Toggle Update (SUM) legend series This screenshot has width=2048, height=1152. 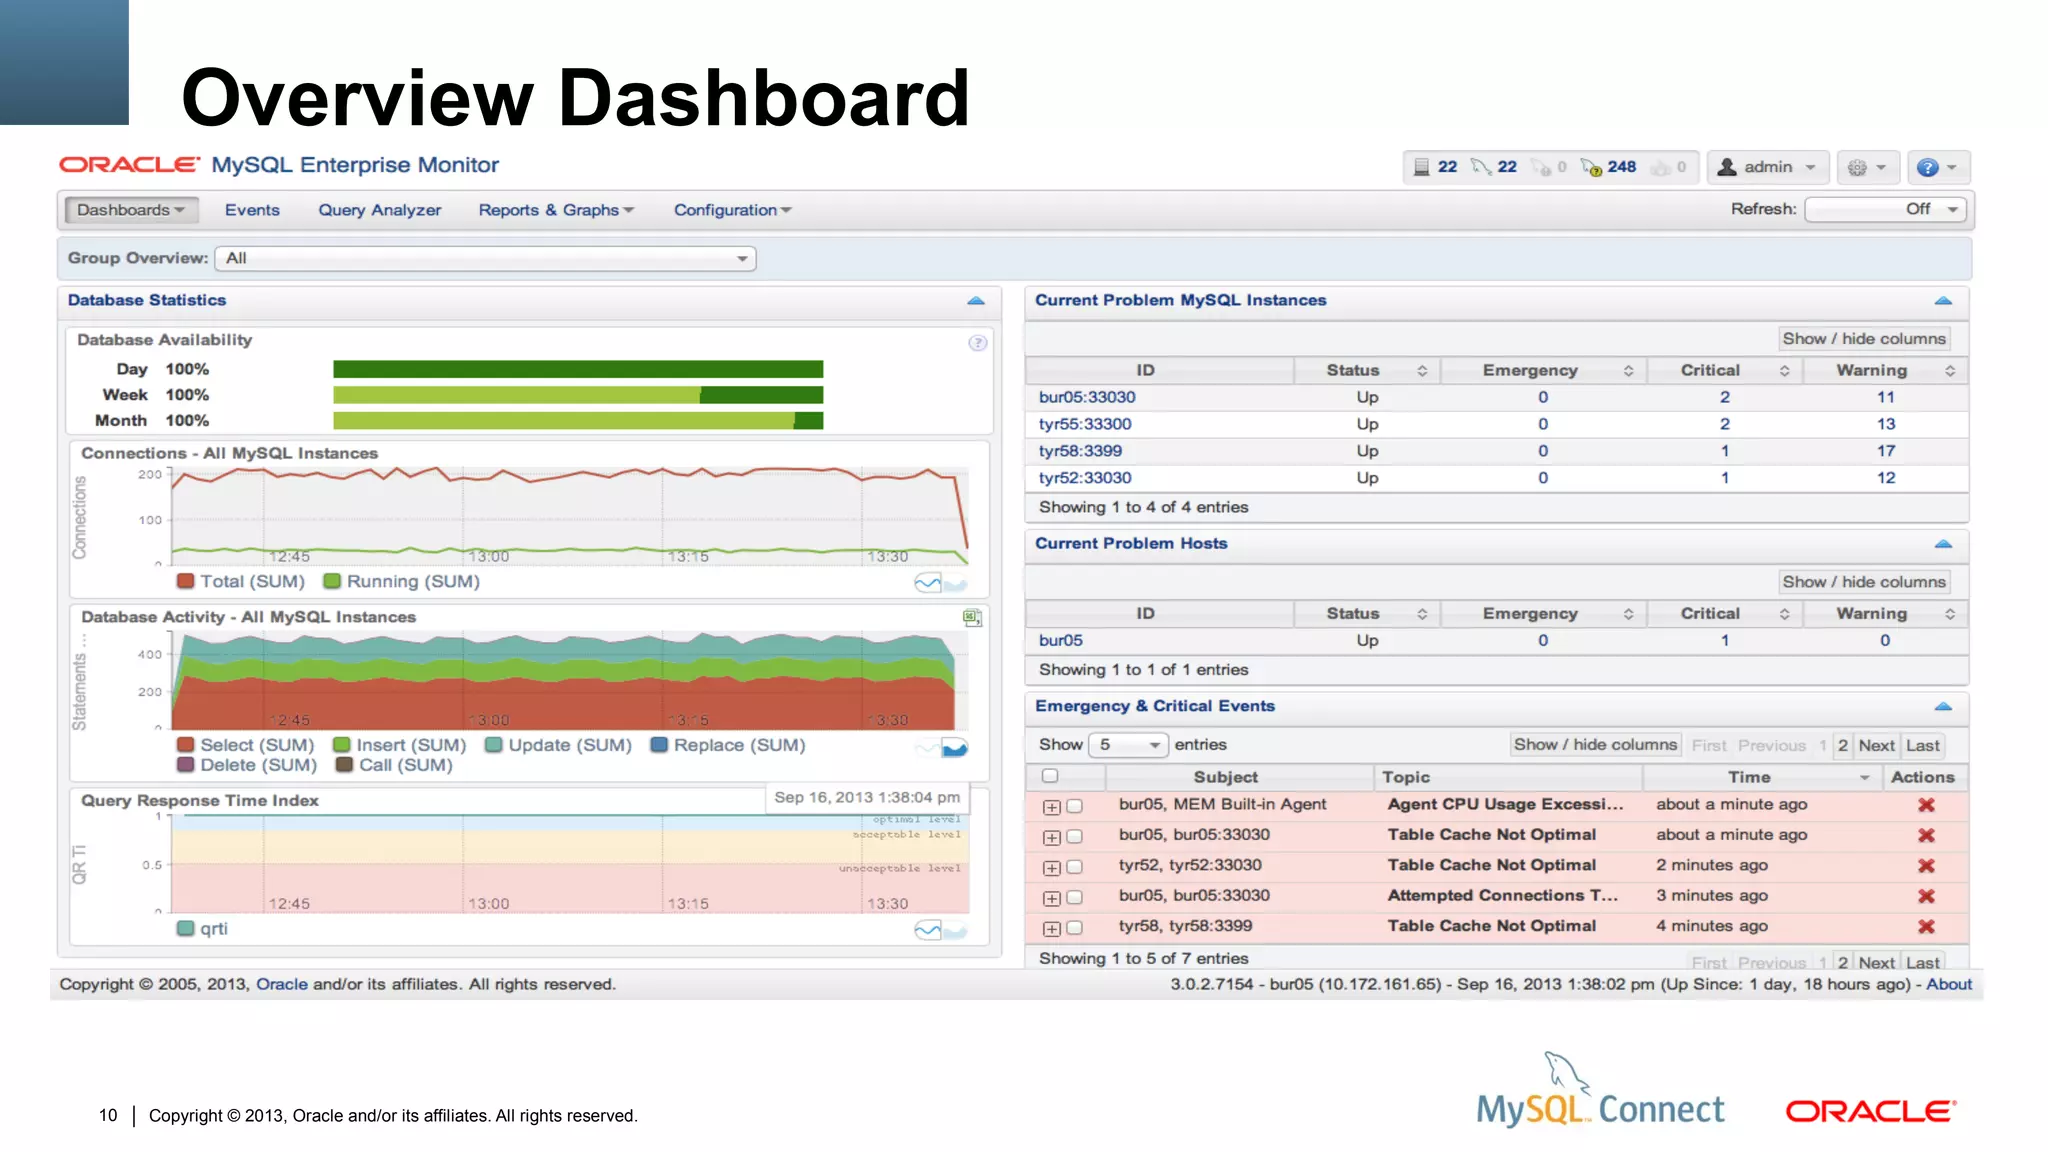(x=558, y=745)
